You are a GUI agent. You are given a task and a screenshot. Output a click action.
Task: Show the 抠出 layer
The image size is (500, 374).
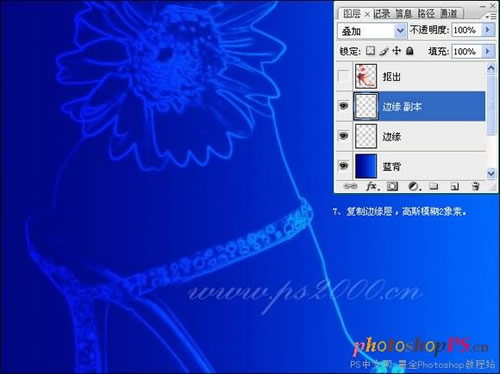click(343, 76)
